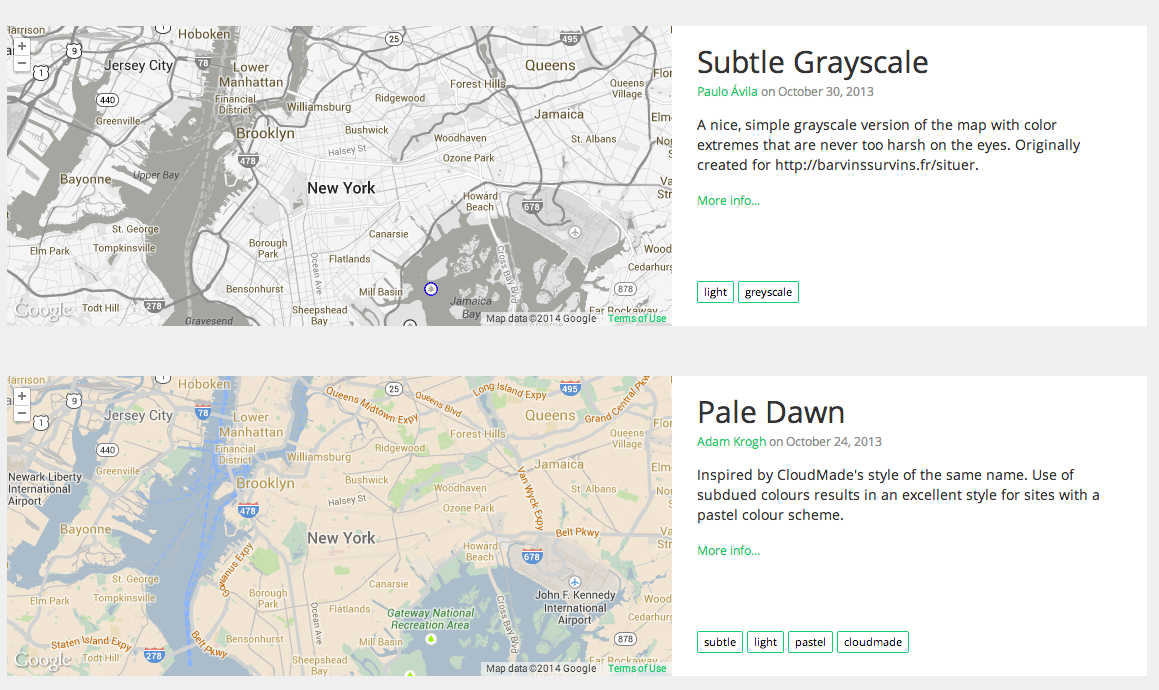Click the Terms of Use link on the Pale Dawn map
Viewport: 1159px width, 690px height.
click(637, 667)
